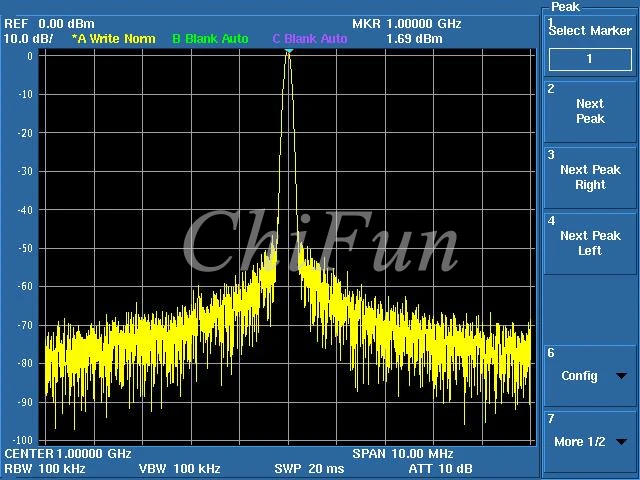Click the Select Marker softkey label
The image size is (640, 480).
pos(590,31)
